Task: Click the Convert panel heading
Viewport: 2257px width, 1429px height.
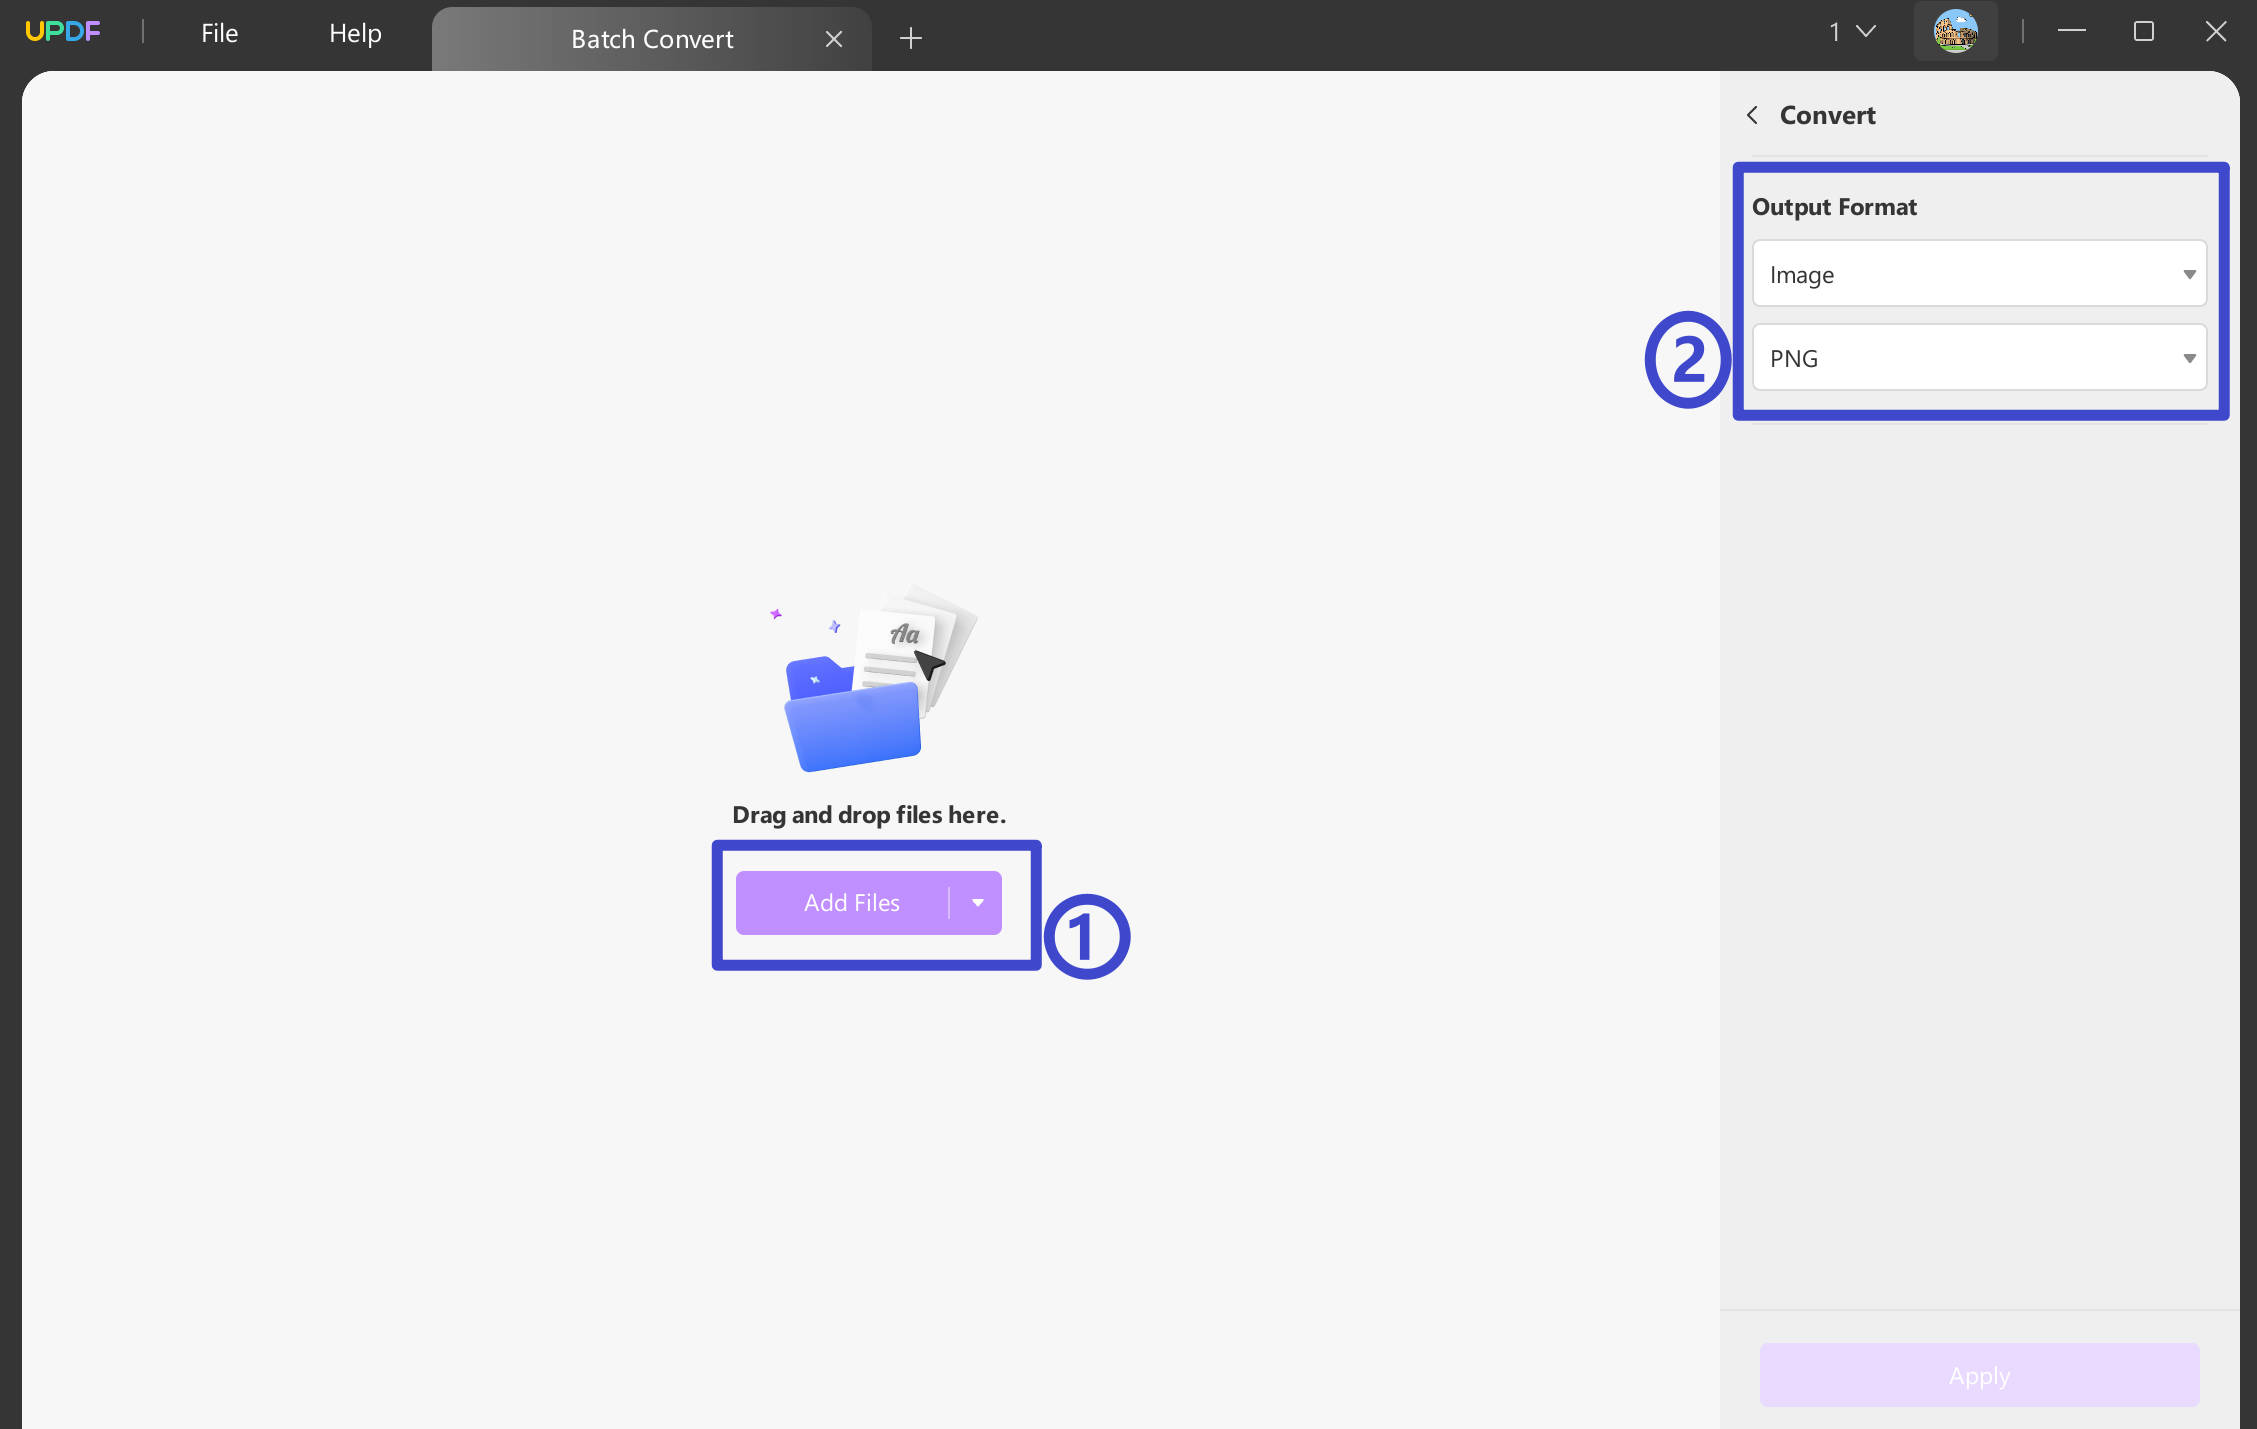Action: click(1827, 115)
